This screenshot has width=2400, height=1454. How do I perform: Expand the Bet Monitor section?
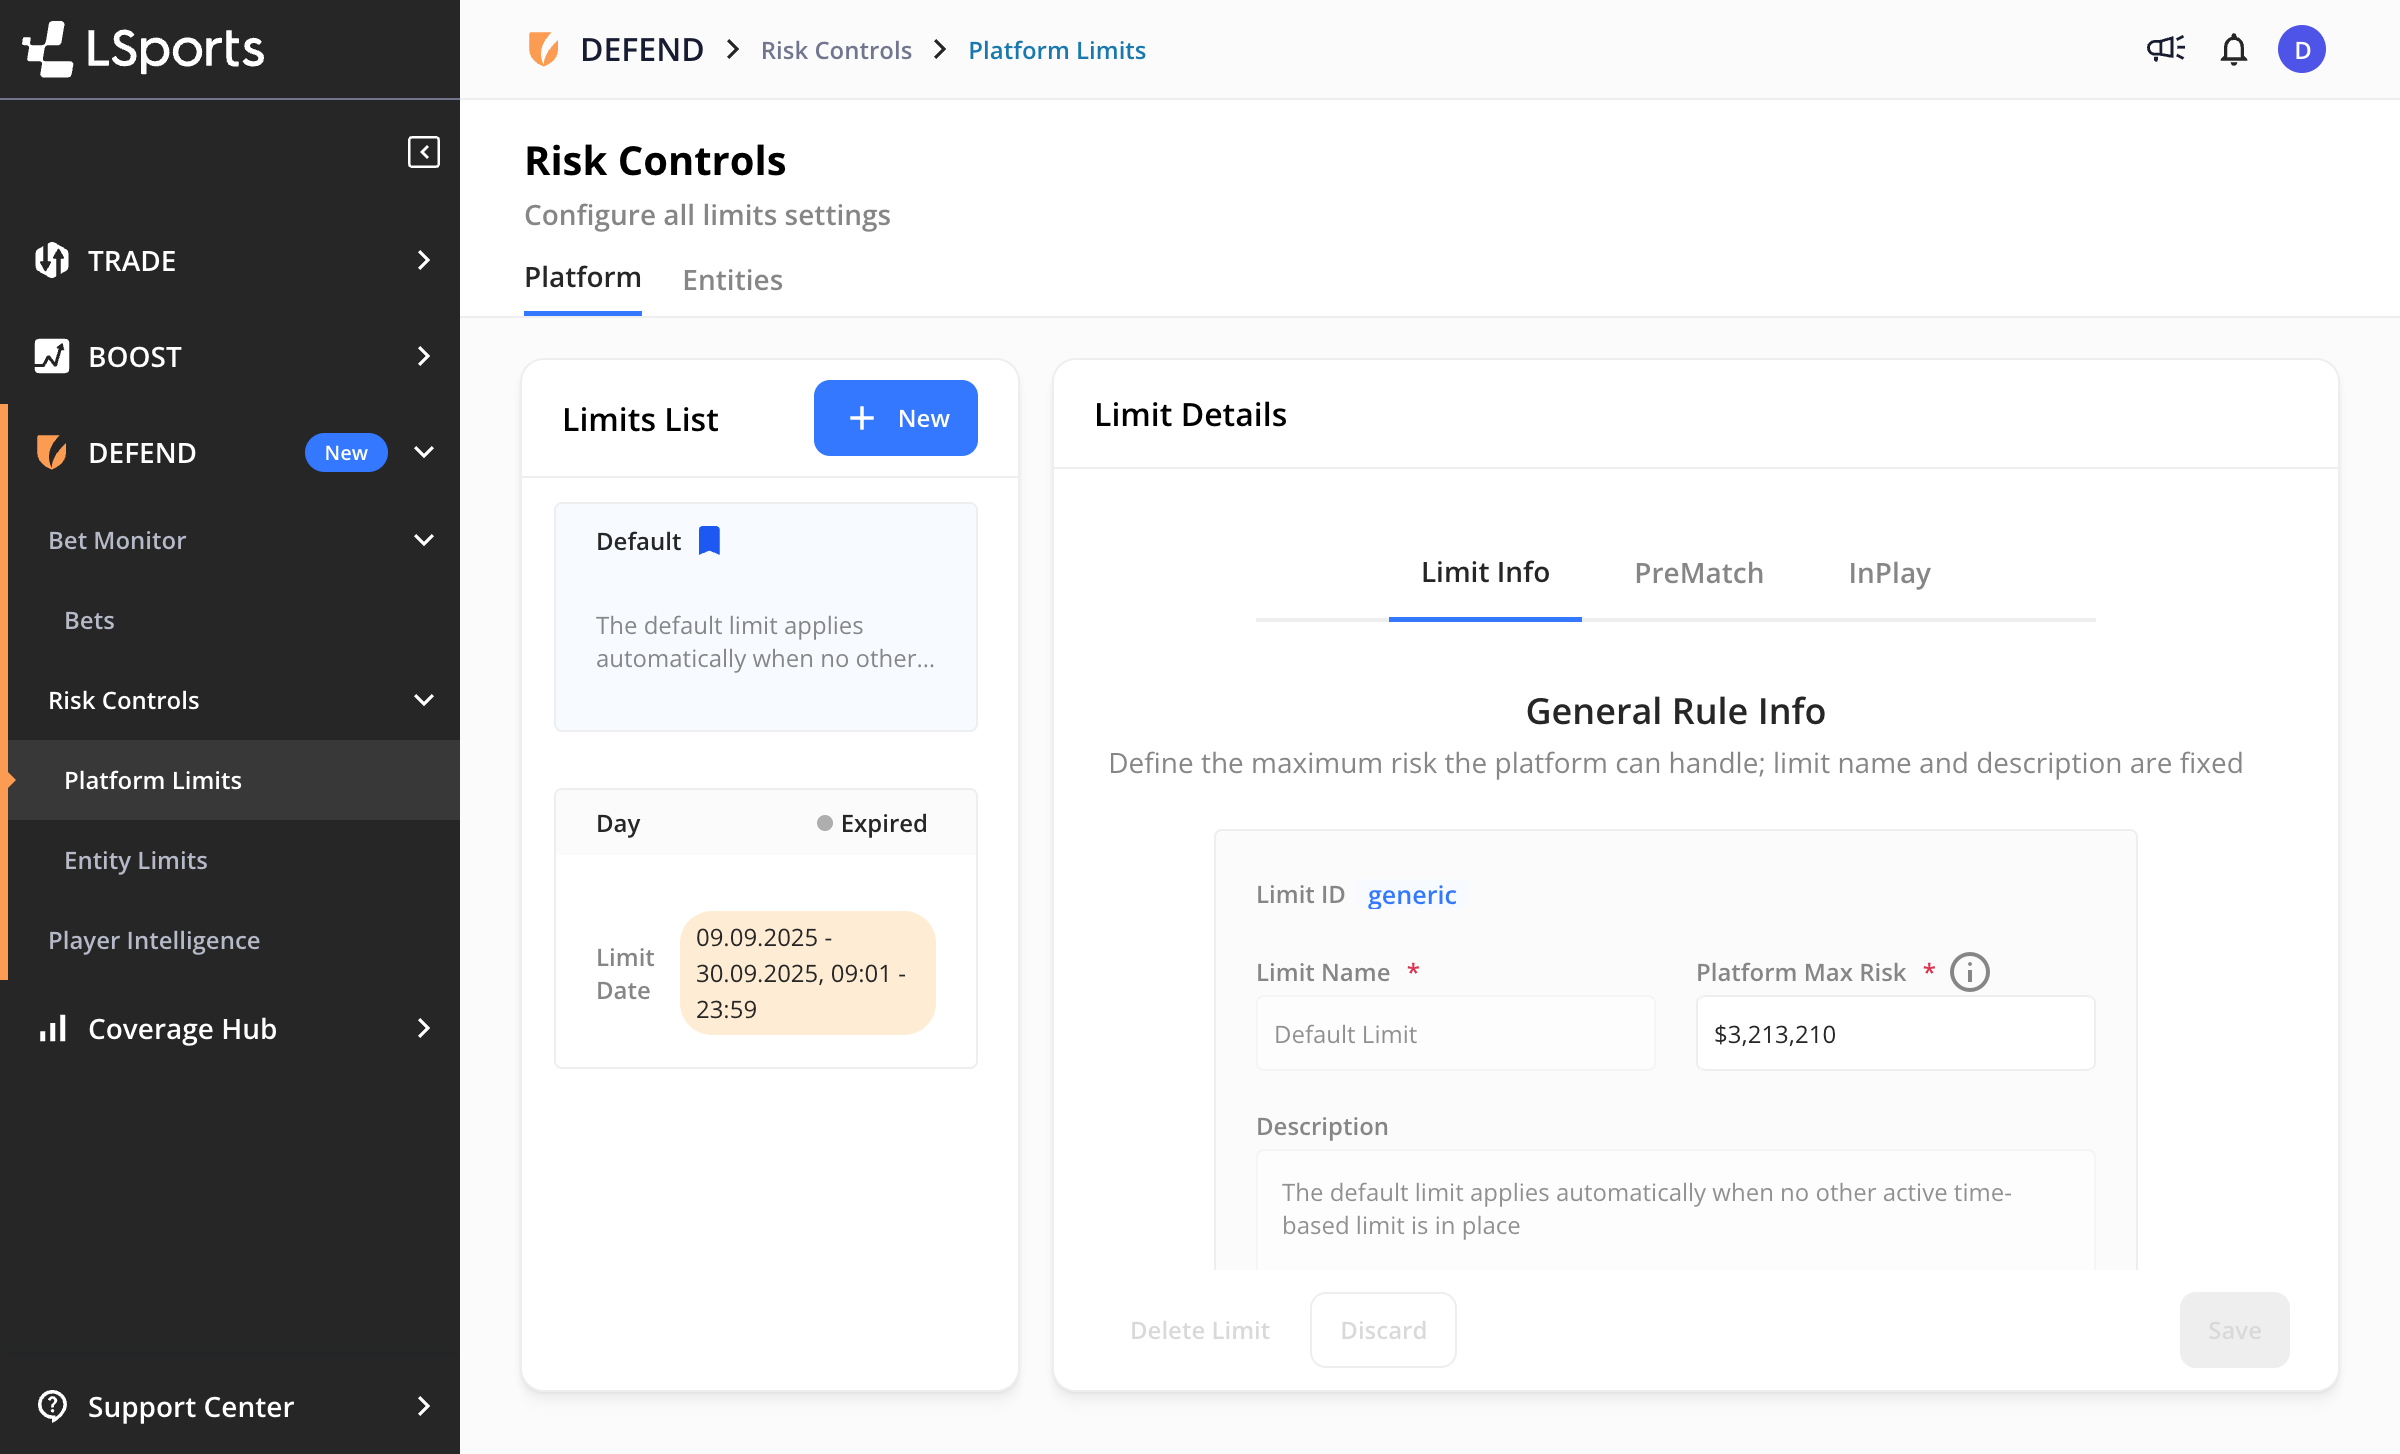pyautogui.click(x=423, y=540)
